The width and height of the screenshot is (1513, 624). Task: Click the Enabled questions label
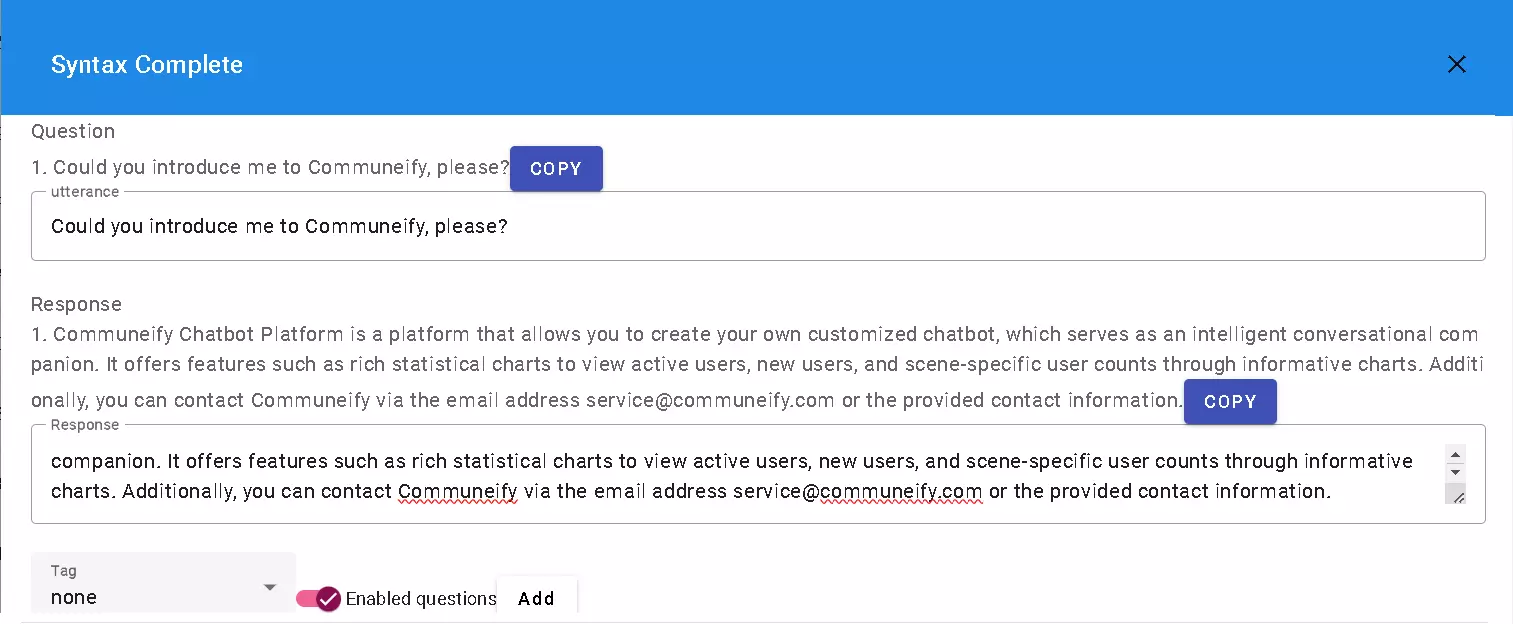point(421,599)
